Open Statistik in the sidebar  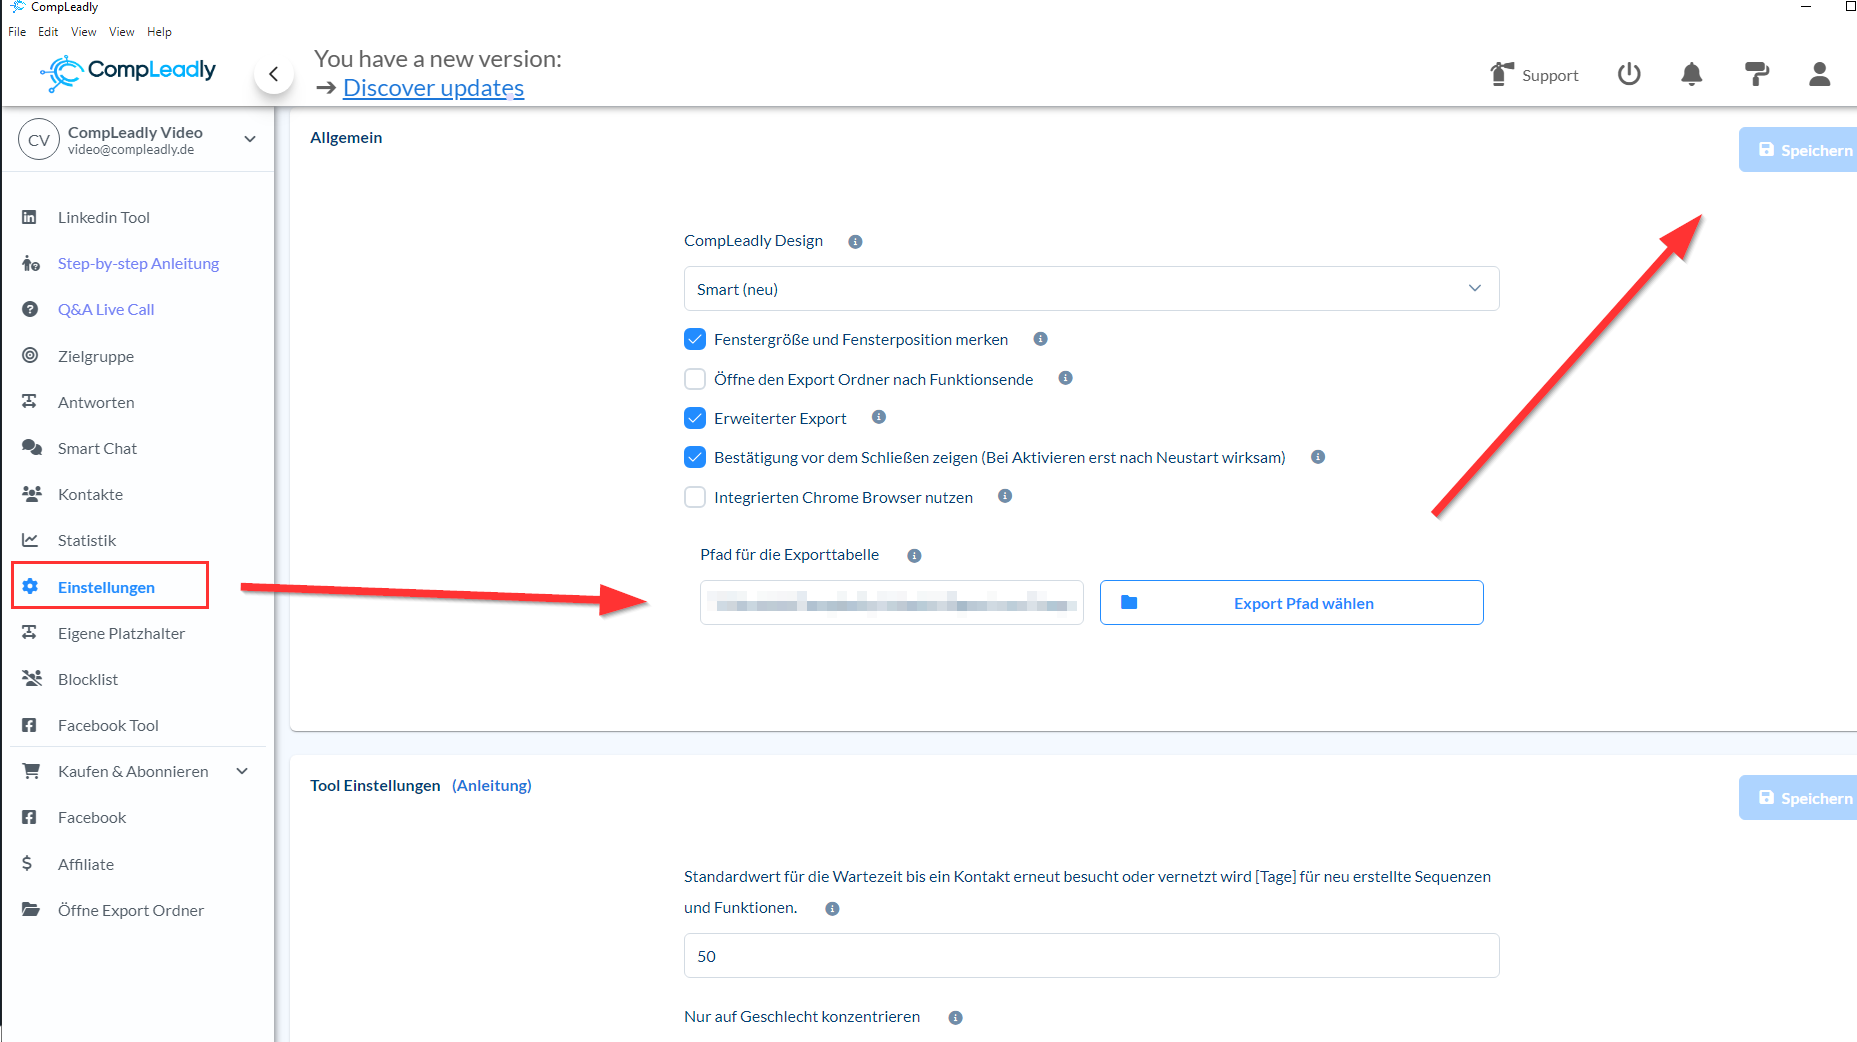tap(87, 541)
